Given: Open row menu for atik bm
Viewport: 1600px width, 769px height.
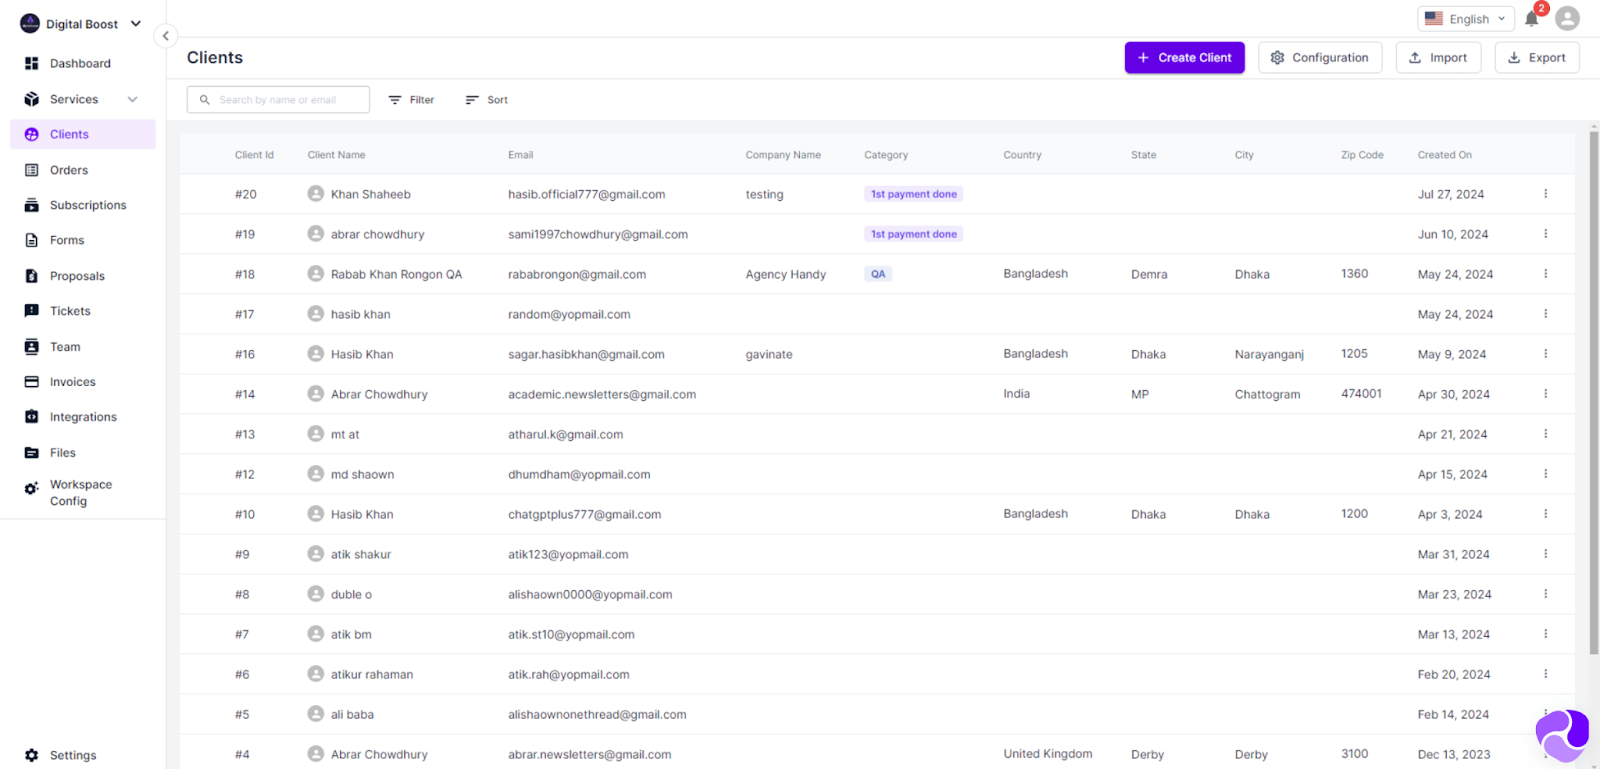Looking at the screenshot, I should [1545, 634].
